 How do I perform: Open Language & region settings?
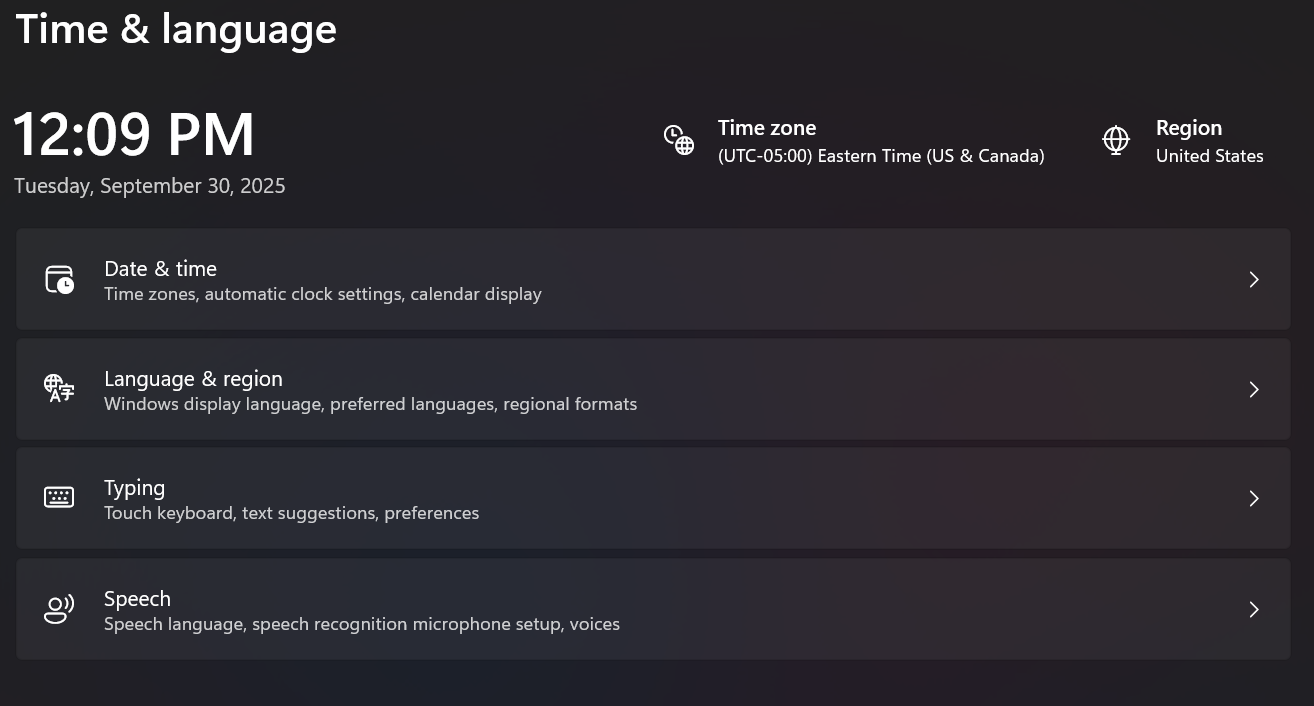point(653,389)
